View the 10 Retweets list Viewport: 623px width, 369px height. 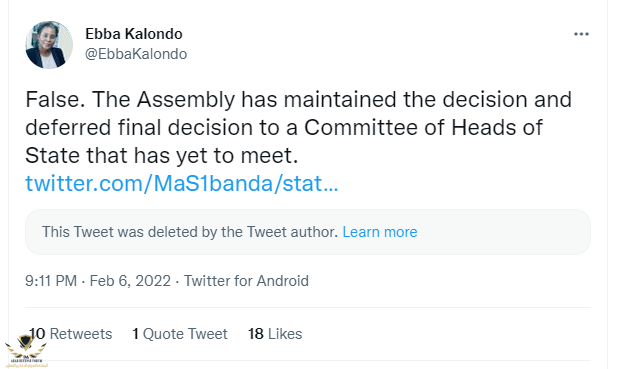click(x=70, y=334)
